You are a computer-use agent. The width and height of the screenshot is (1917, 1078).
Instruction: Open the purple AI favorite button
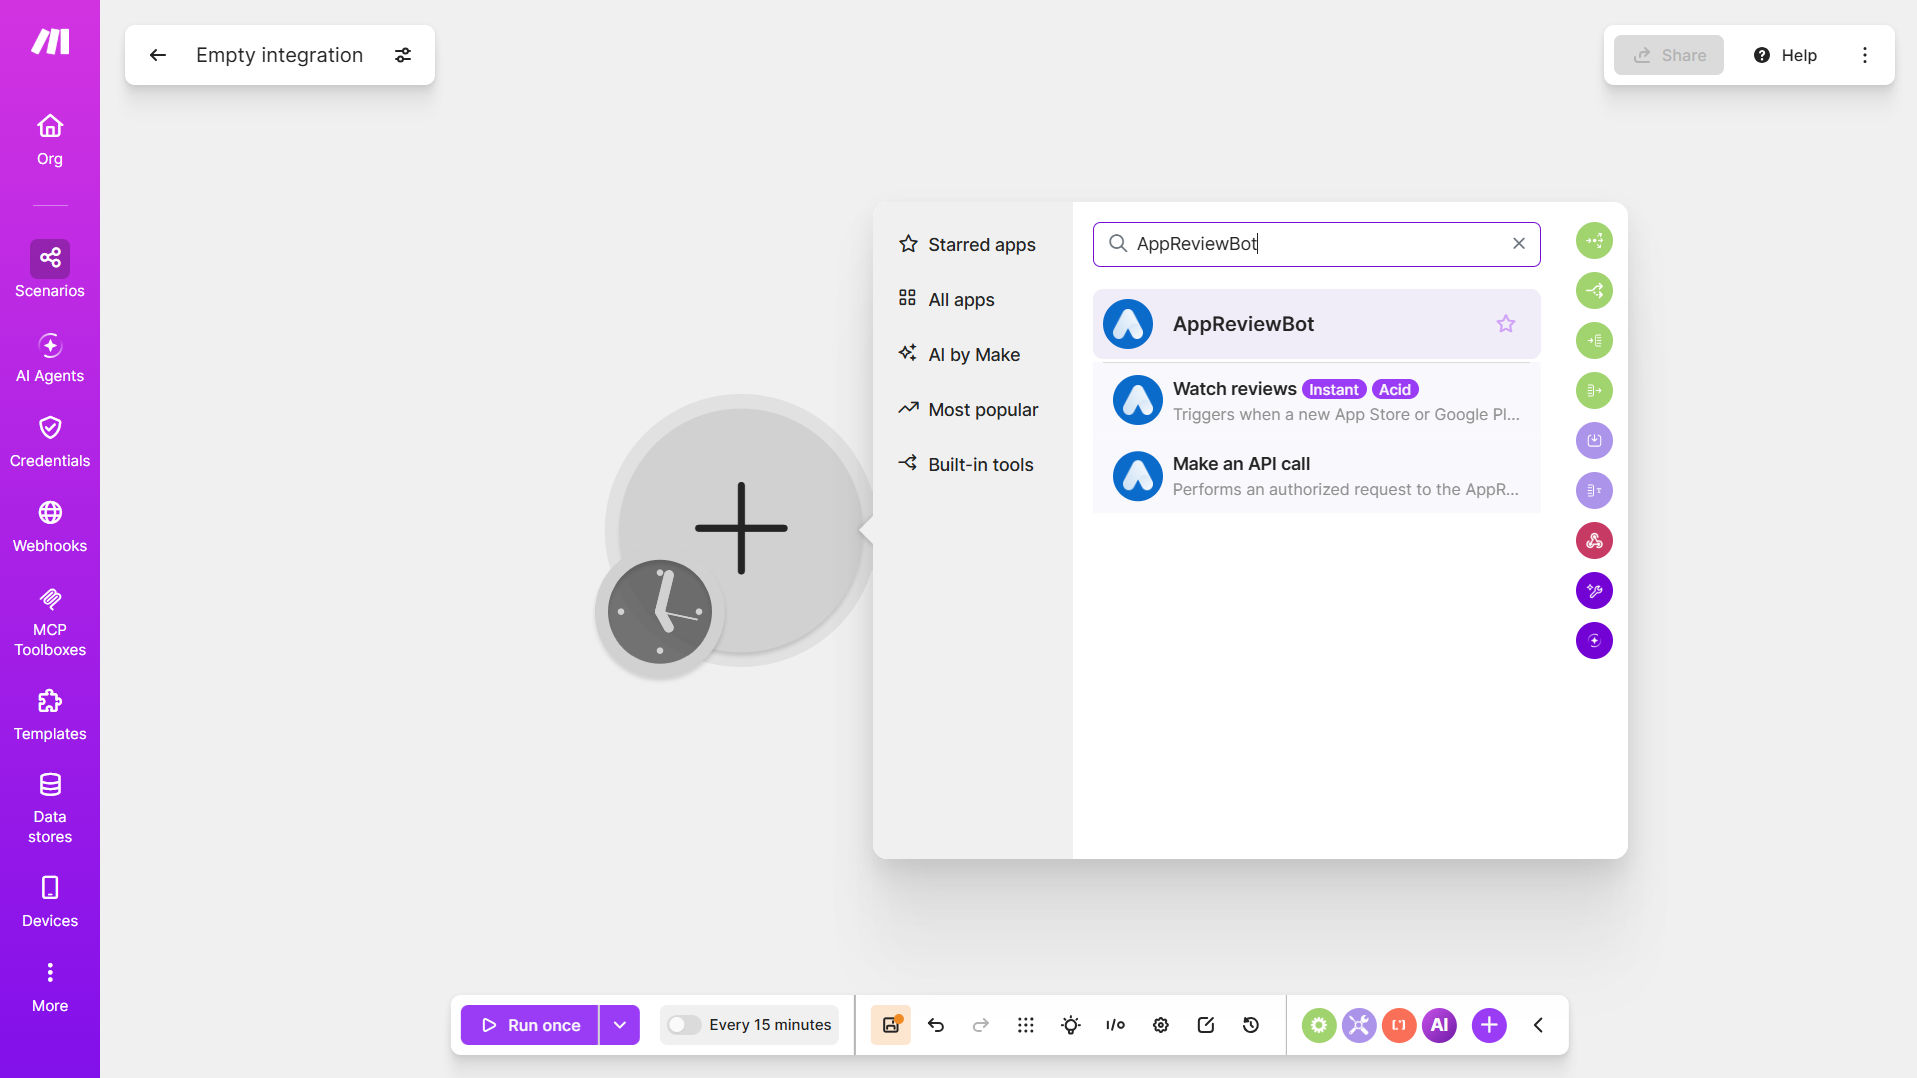pyautogui.click(x=1439, y=1025)
